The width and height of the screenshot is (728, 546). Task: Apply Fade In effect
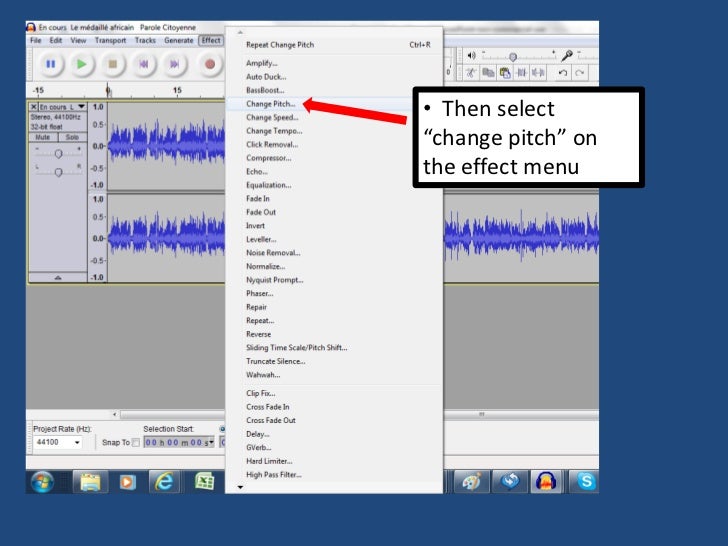pos(334,199)
